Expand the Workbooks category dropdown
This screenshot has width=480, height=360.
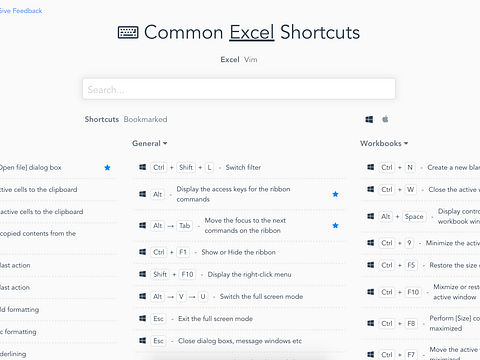384,143
